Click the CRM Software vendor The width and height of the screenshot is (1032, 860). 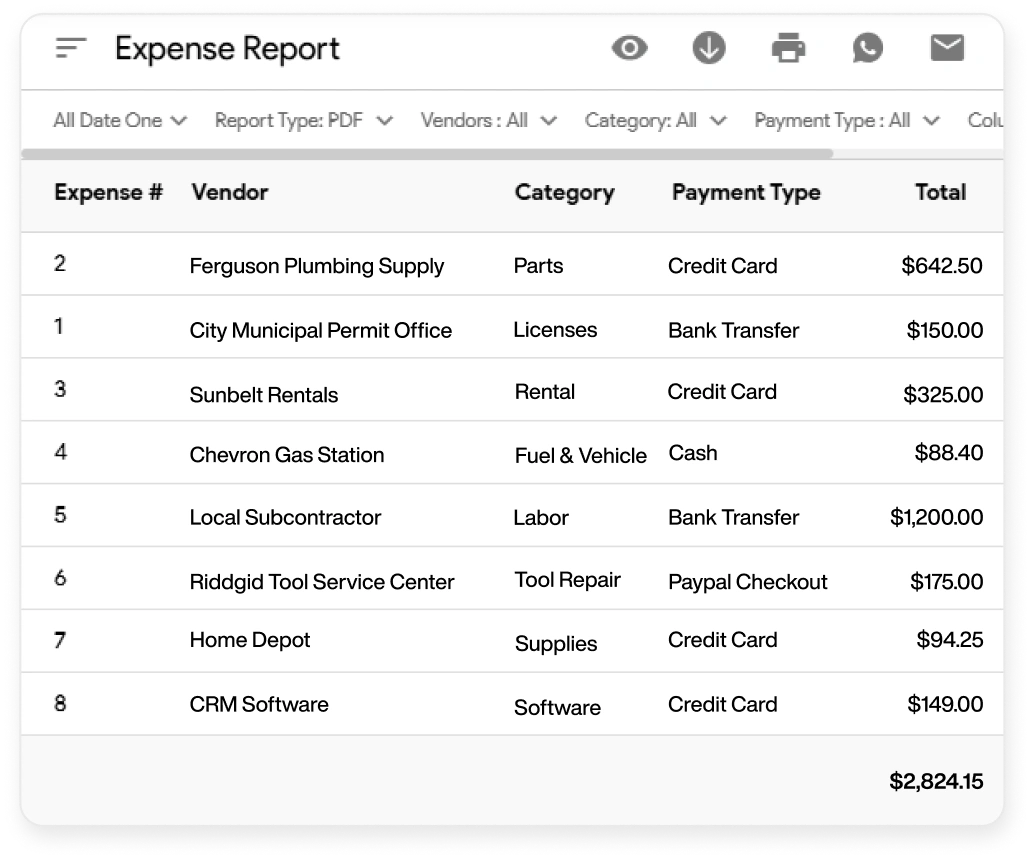click(259, 704)
